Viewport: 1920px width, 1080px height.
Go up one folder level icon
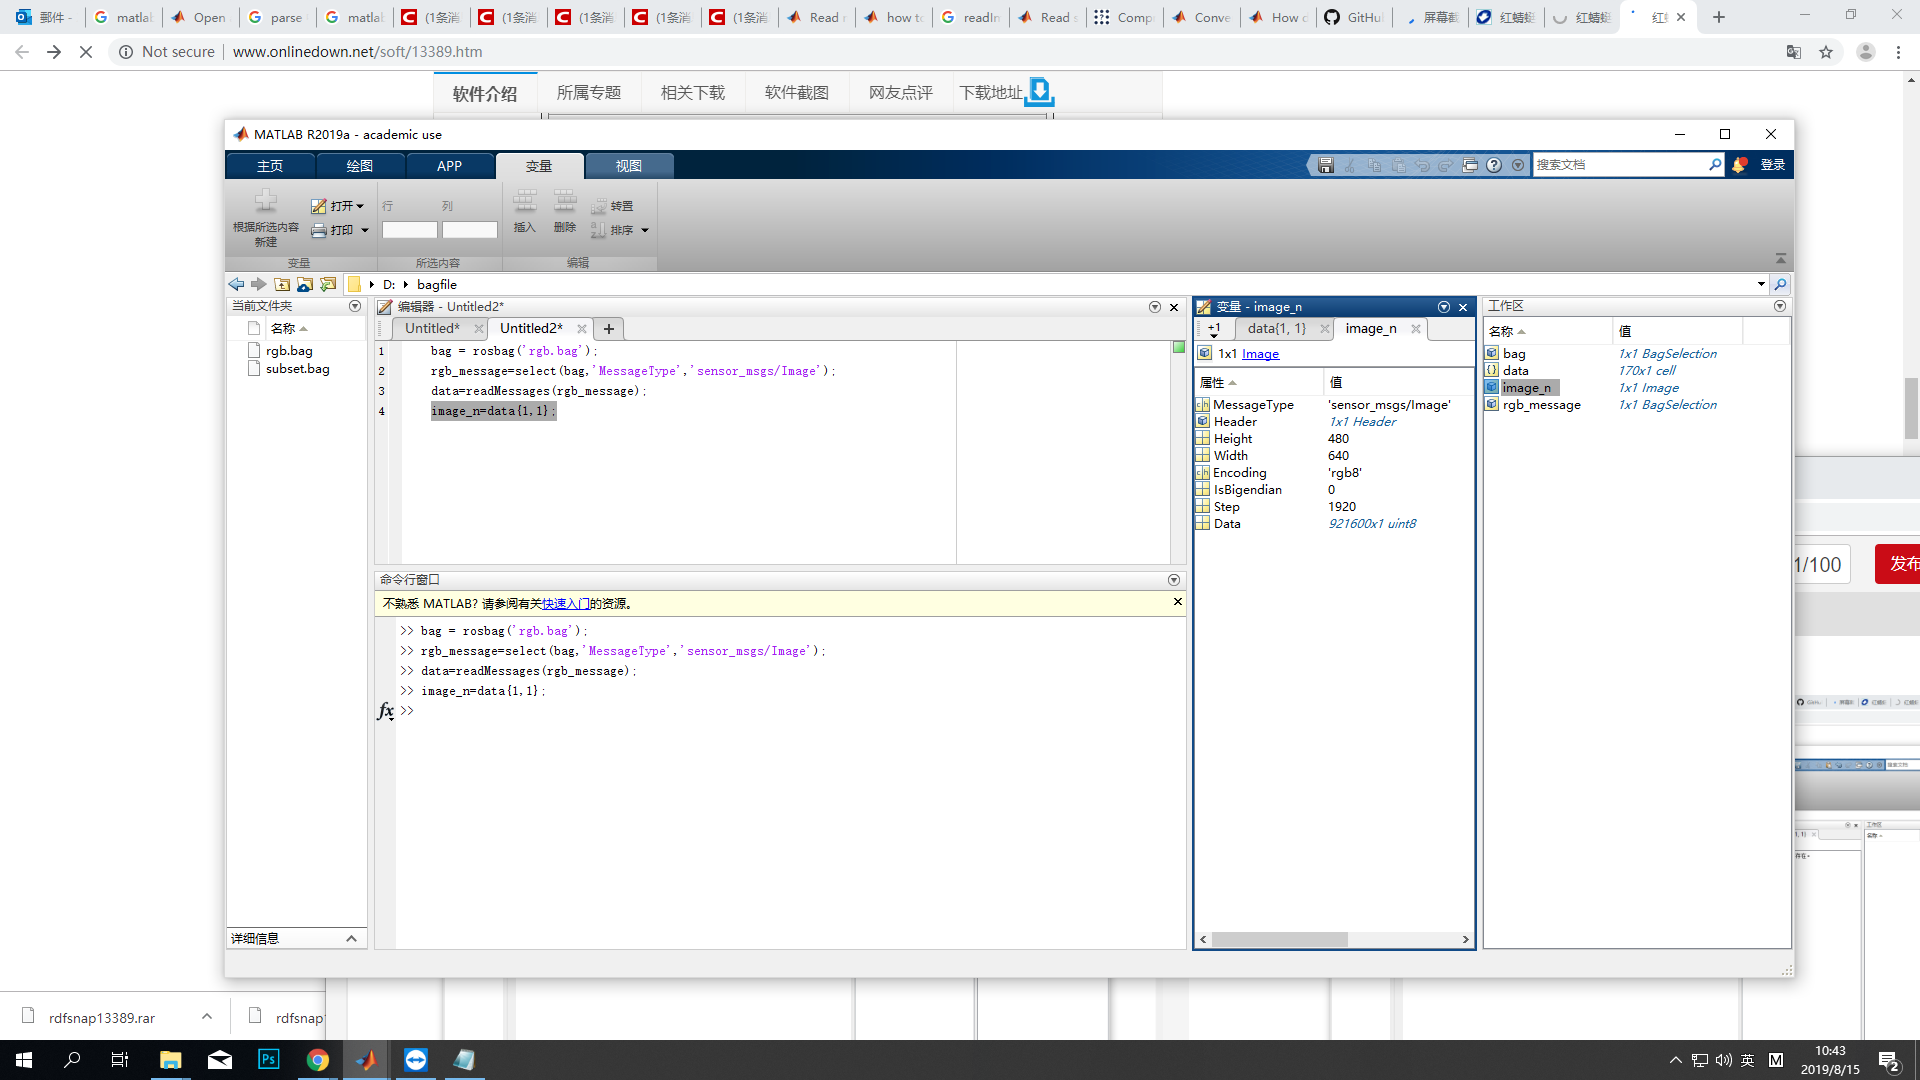[x=282, y=285]
